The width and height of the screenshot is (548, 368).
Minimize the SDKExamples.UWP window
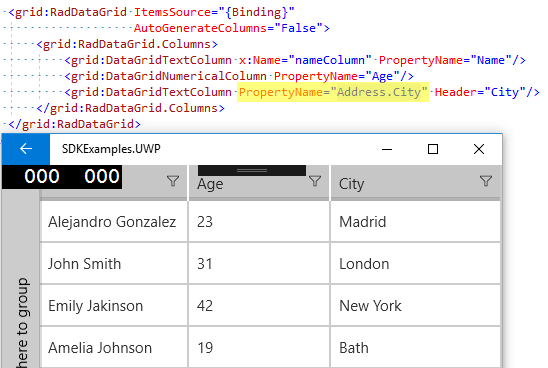[x=387, y=149]
